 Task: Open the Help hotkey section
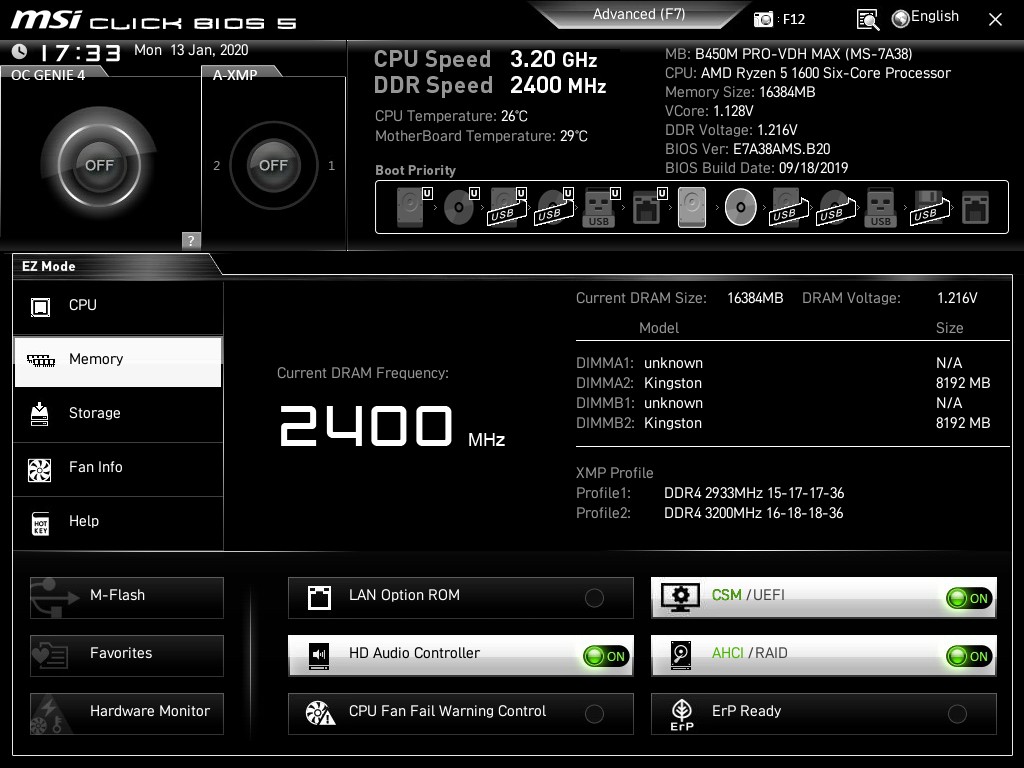118,522
